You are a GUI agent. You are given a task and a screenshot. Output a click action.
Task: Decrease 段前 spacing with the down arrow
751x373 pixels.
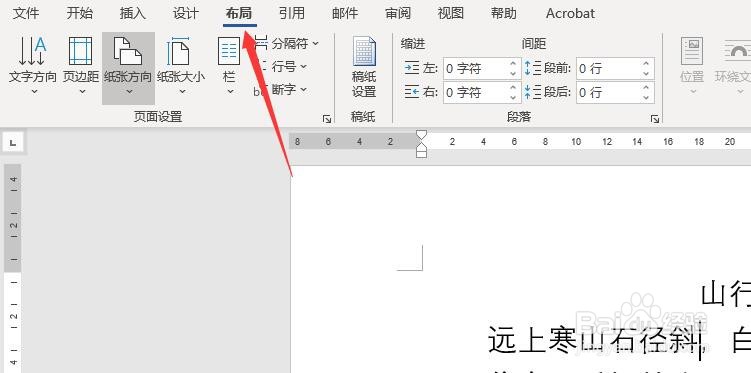647,74
